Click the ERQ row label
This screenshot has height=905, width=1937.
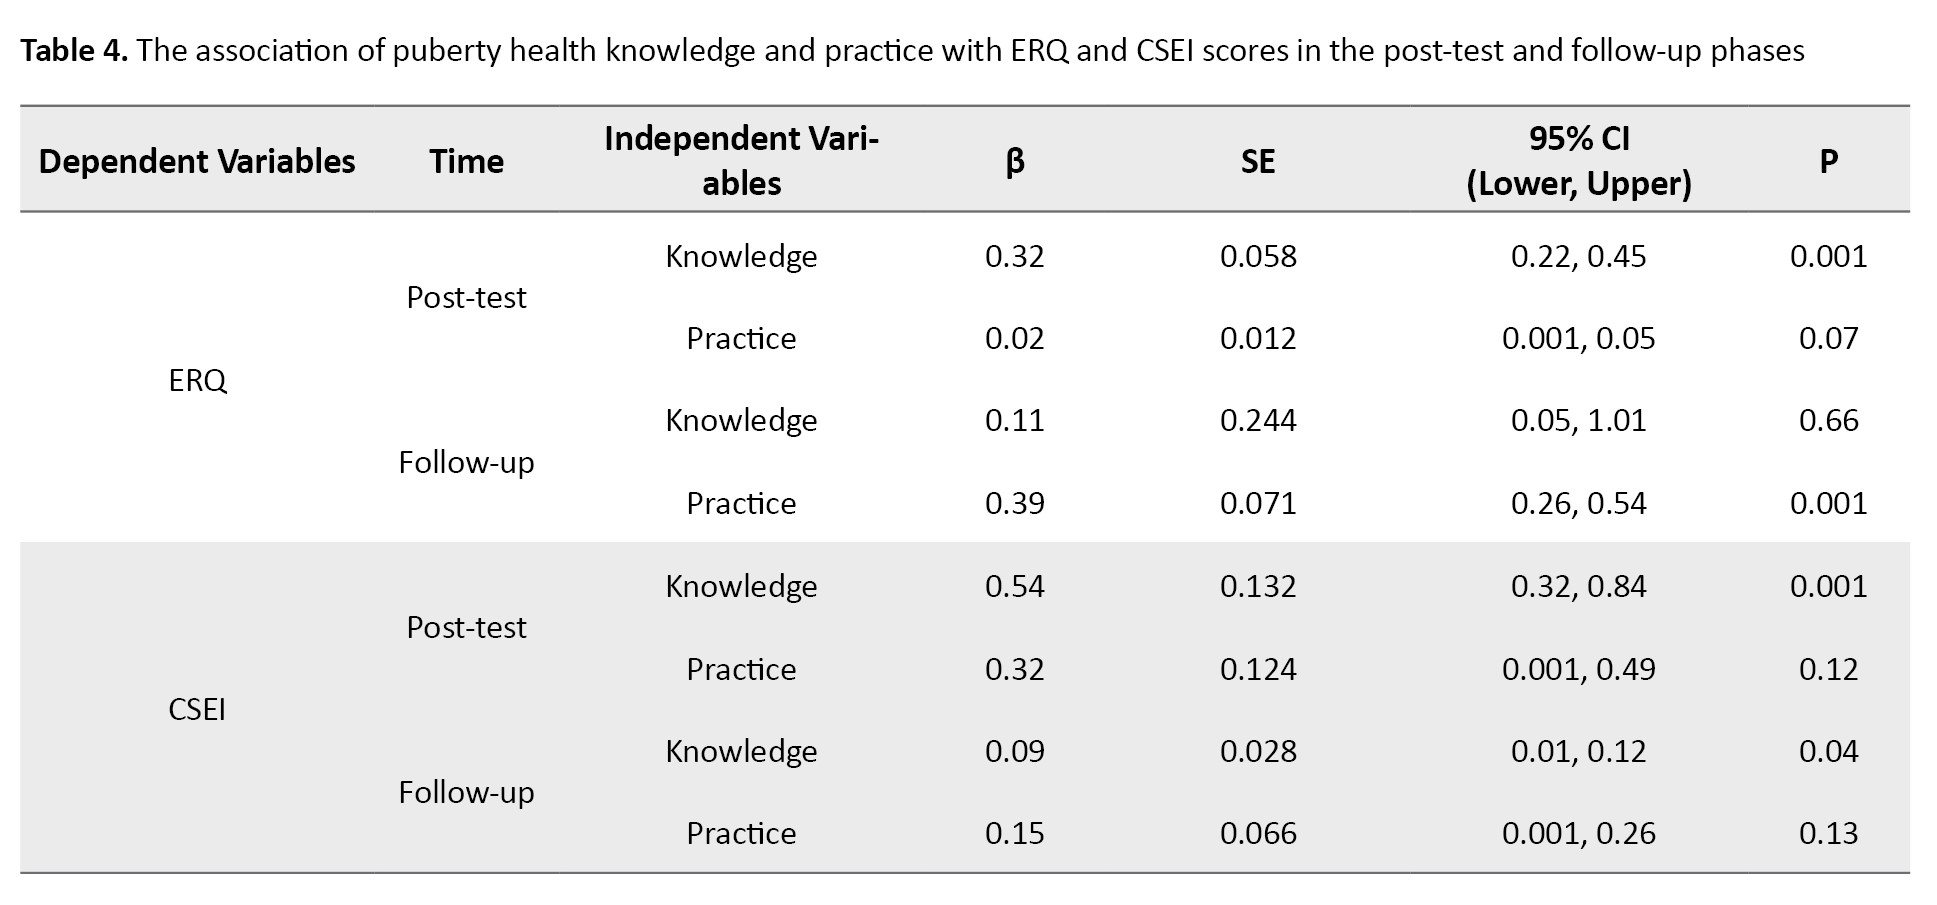coord(197,380)
